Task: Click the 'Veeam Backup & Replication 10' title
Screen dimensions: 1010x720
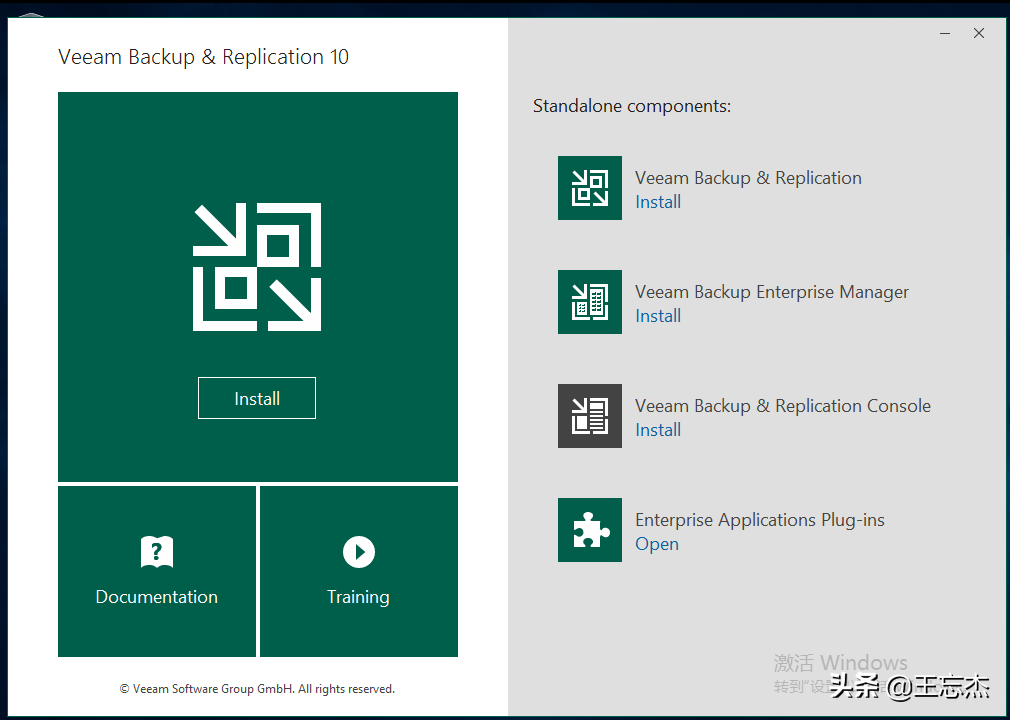Action: (204, 57)
